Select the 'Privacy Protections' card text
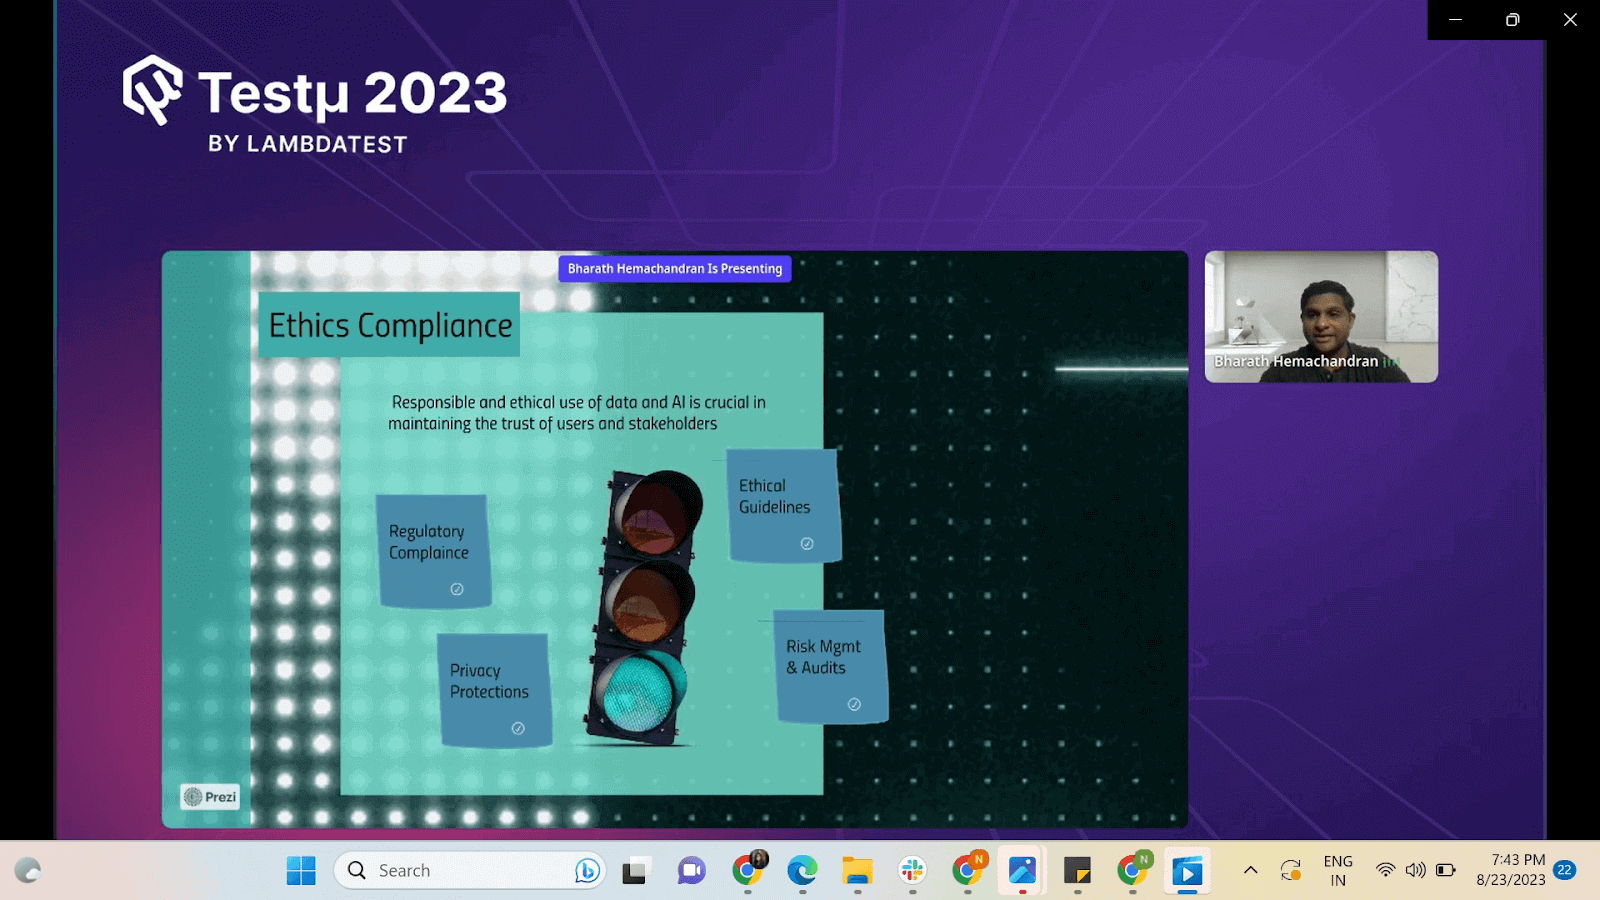 tap(489, 681)
